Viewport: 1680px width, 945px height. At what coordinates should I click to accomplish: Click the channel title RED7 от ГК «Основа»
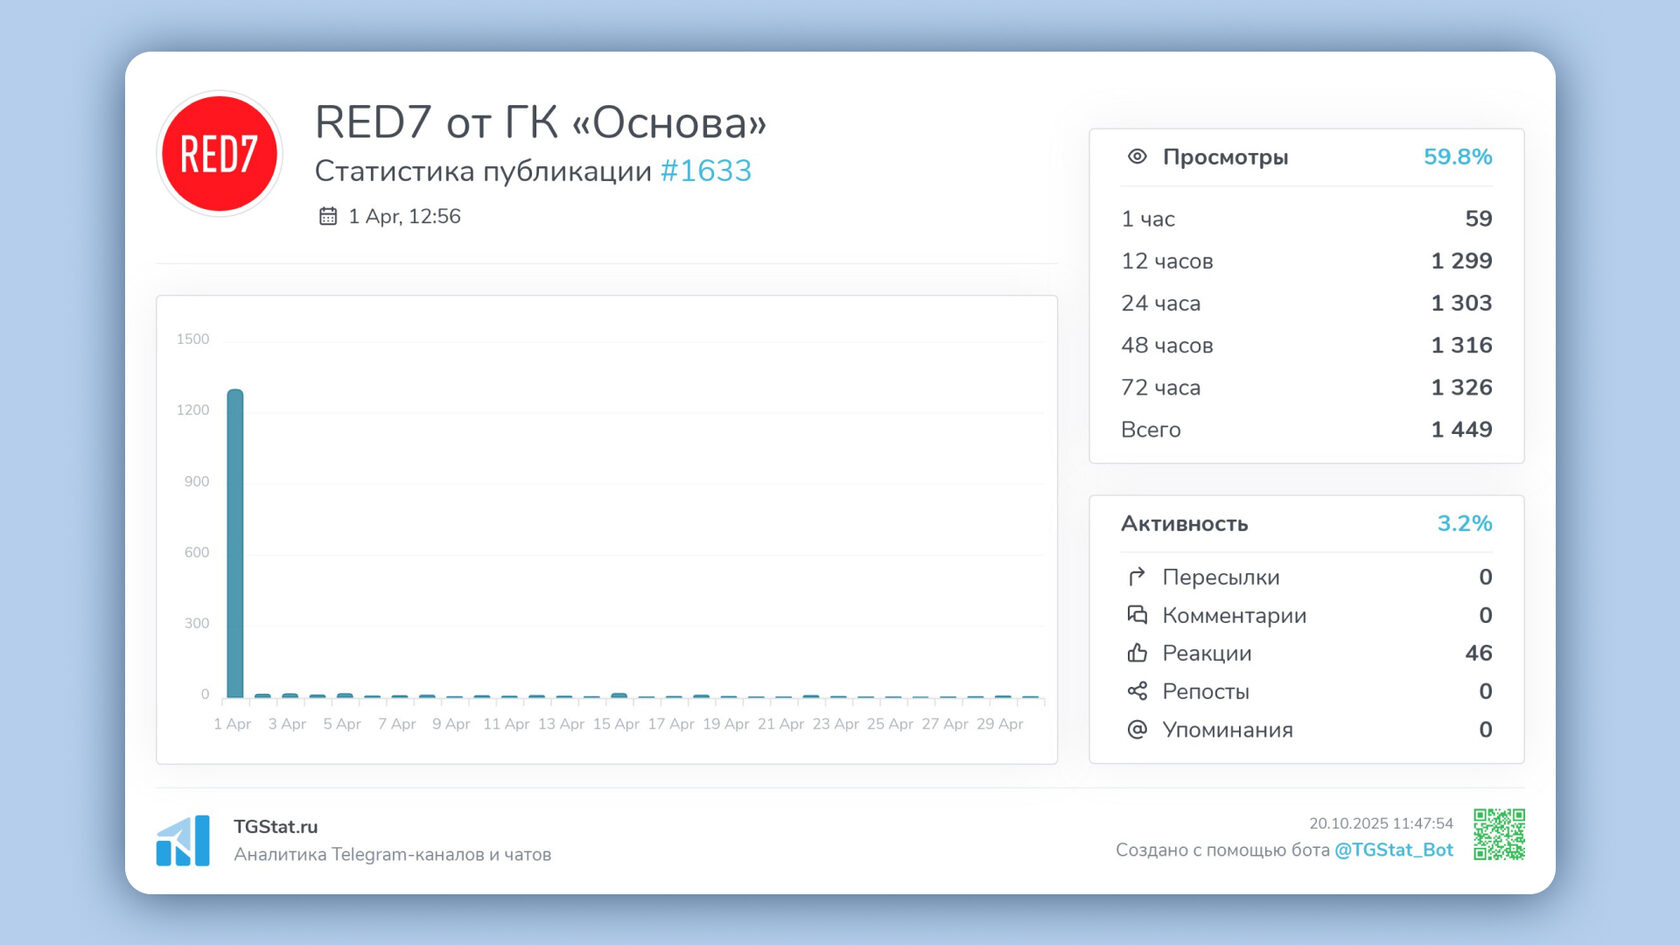[541, 122]
